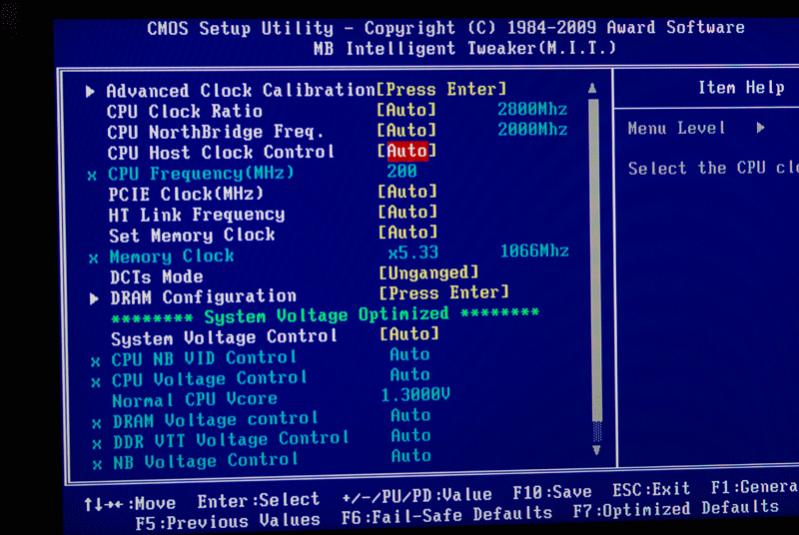This screenshot has height=535, width=799.
Task: Click the disabled CPU Frequency(MHz) label
Action: click(x=201, y=174)
